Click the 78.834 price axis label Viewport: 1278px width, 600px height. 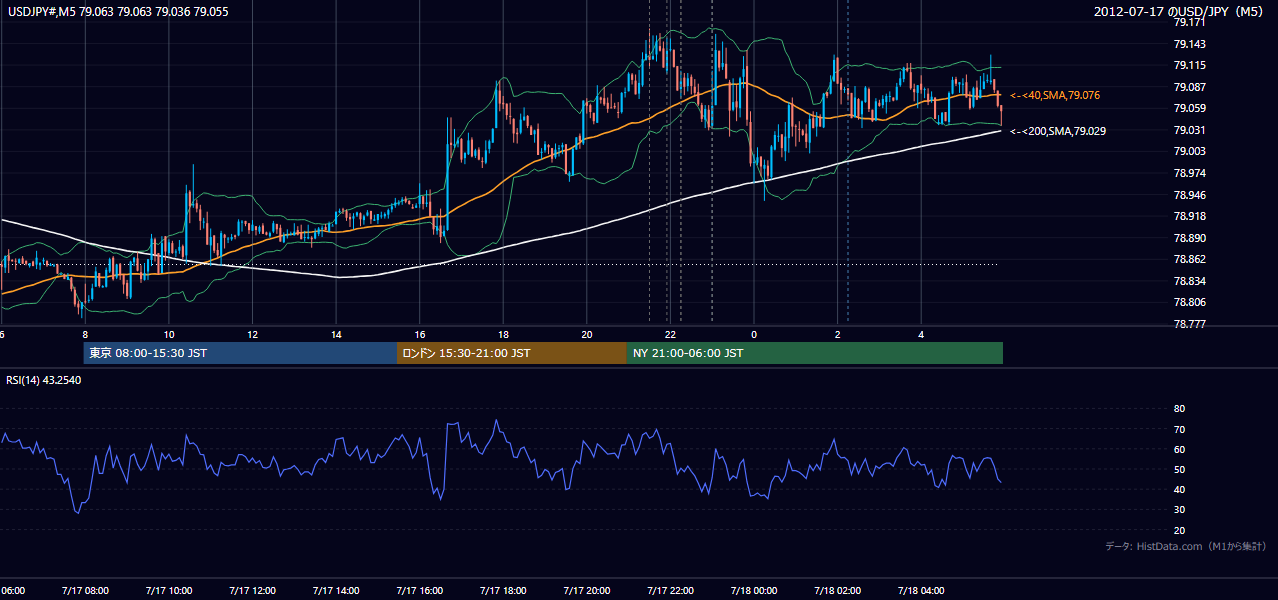click(1189, 281)
